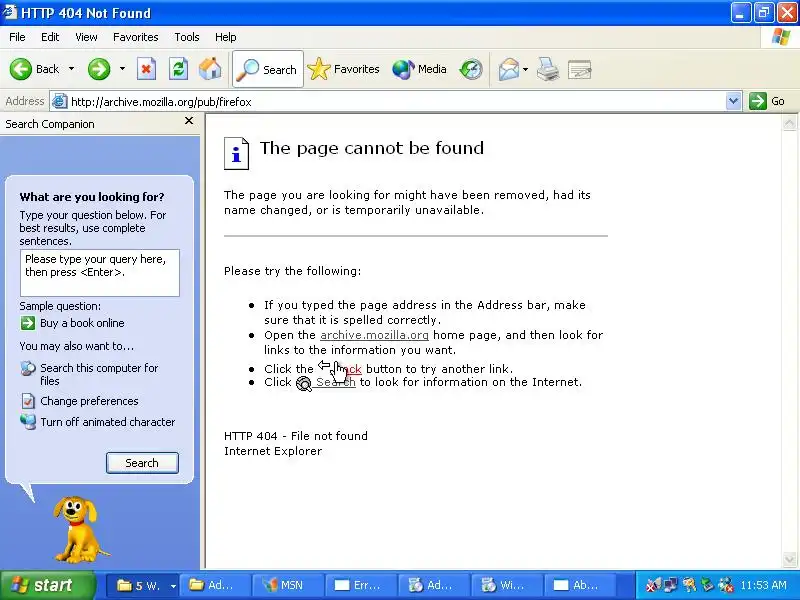800x600 pixels.
Task: Click the Search Companion Search button
Action: pos(142,463)
